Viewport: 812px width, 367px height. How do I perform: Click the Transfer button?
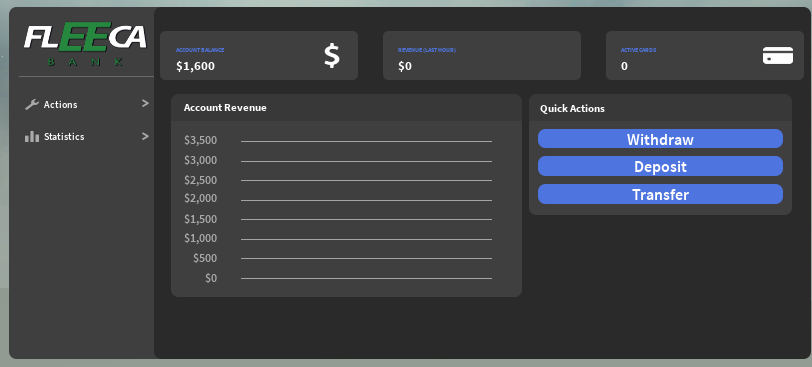point(660,194)
